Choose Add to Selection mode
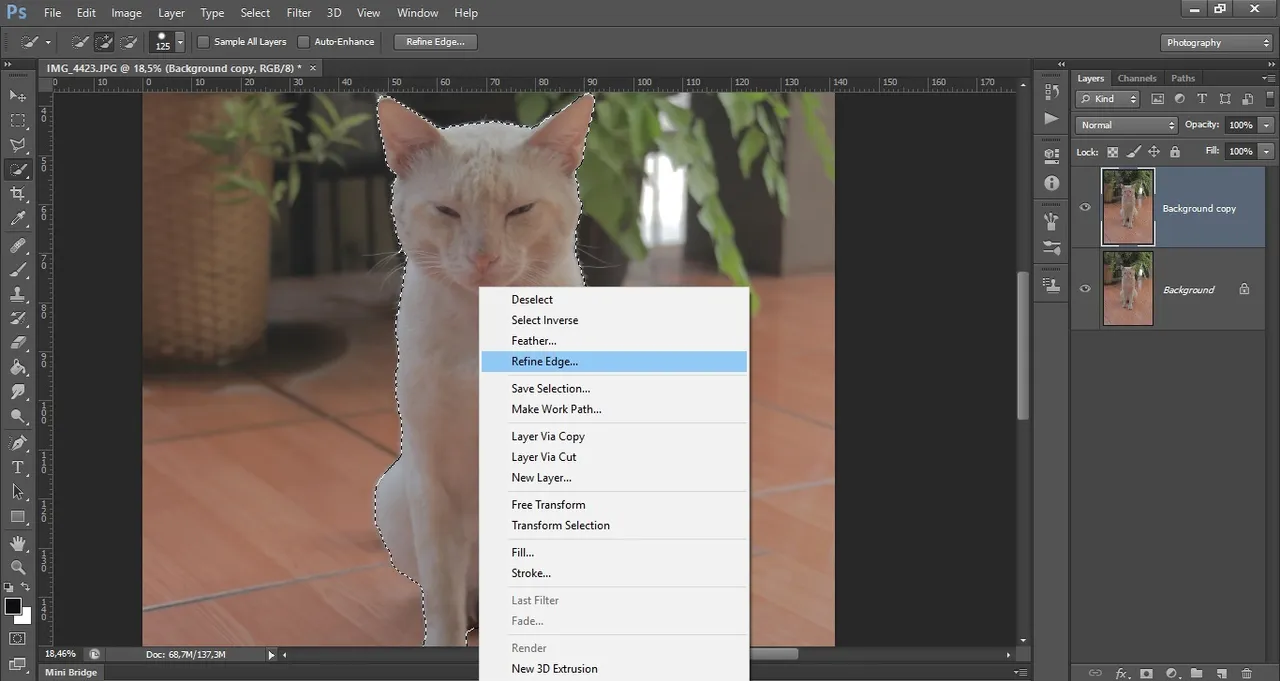1280x681 pixels. 104,42
